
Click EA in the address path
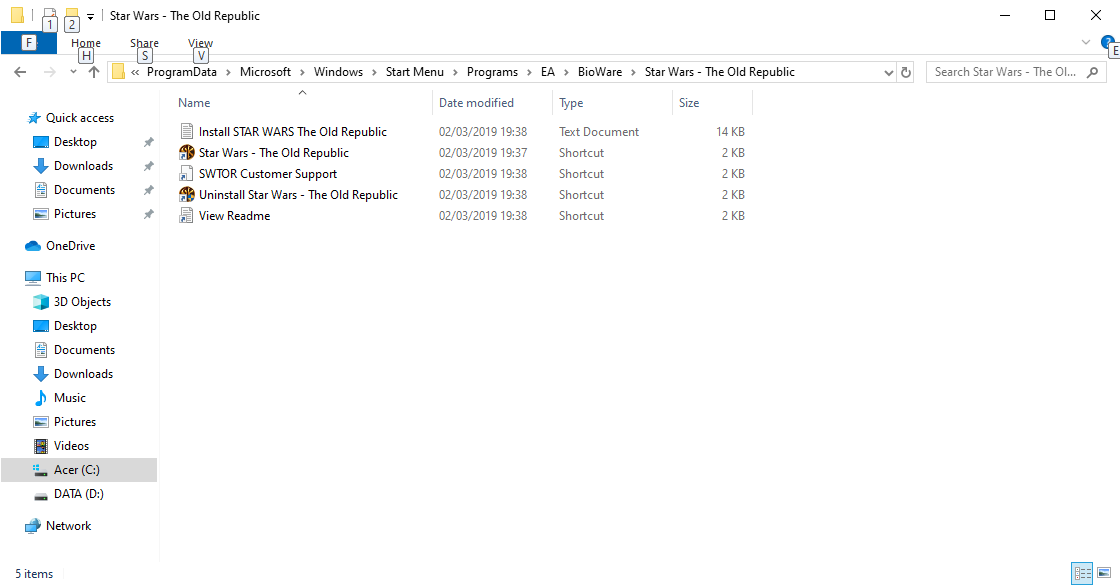(547, 72)
